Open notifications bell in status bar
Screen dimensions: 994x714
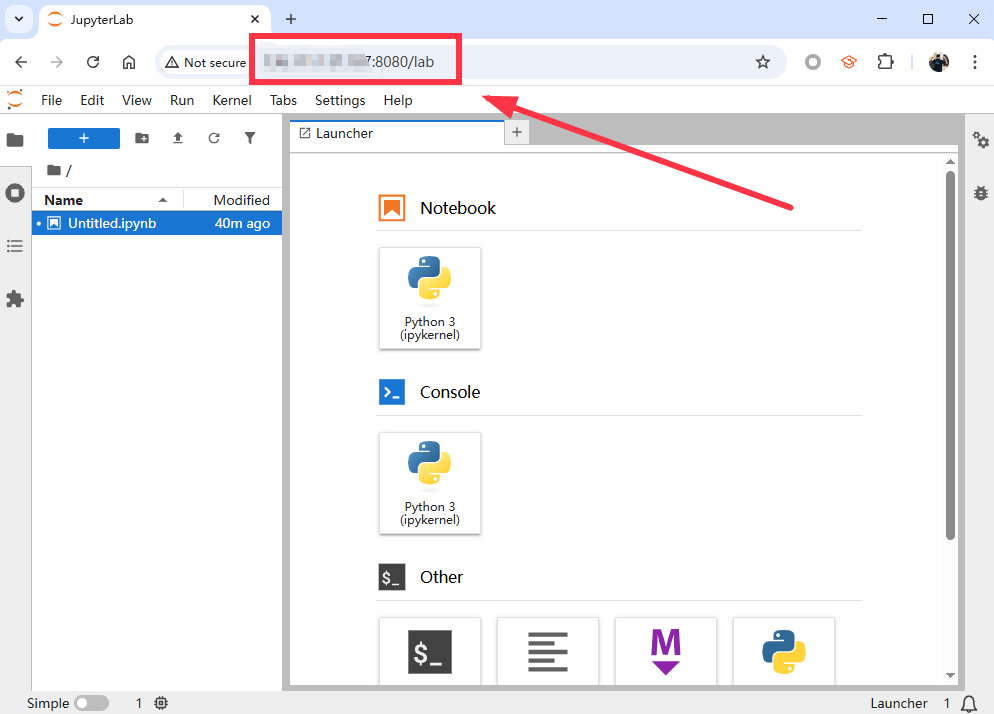[x=969, y=703]
